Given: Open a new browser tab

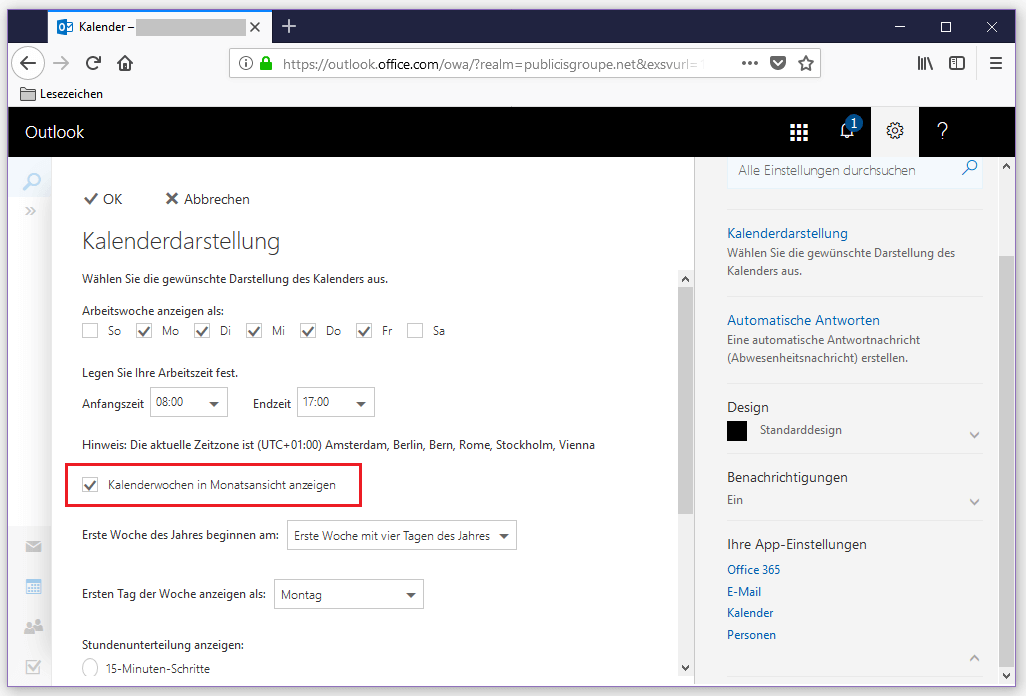Looking at the screenshot, I should [x=289, y=26].
